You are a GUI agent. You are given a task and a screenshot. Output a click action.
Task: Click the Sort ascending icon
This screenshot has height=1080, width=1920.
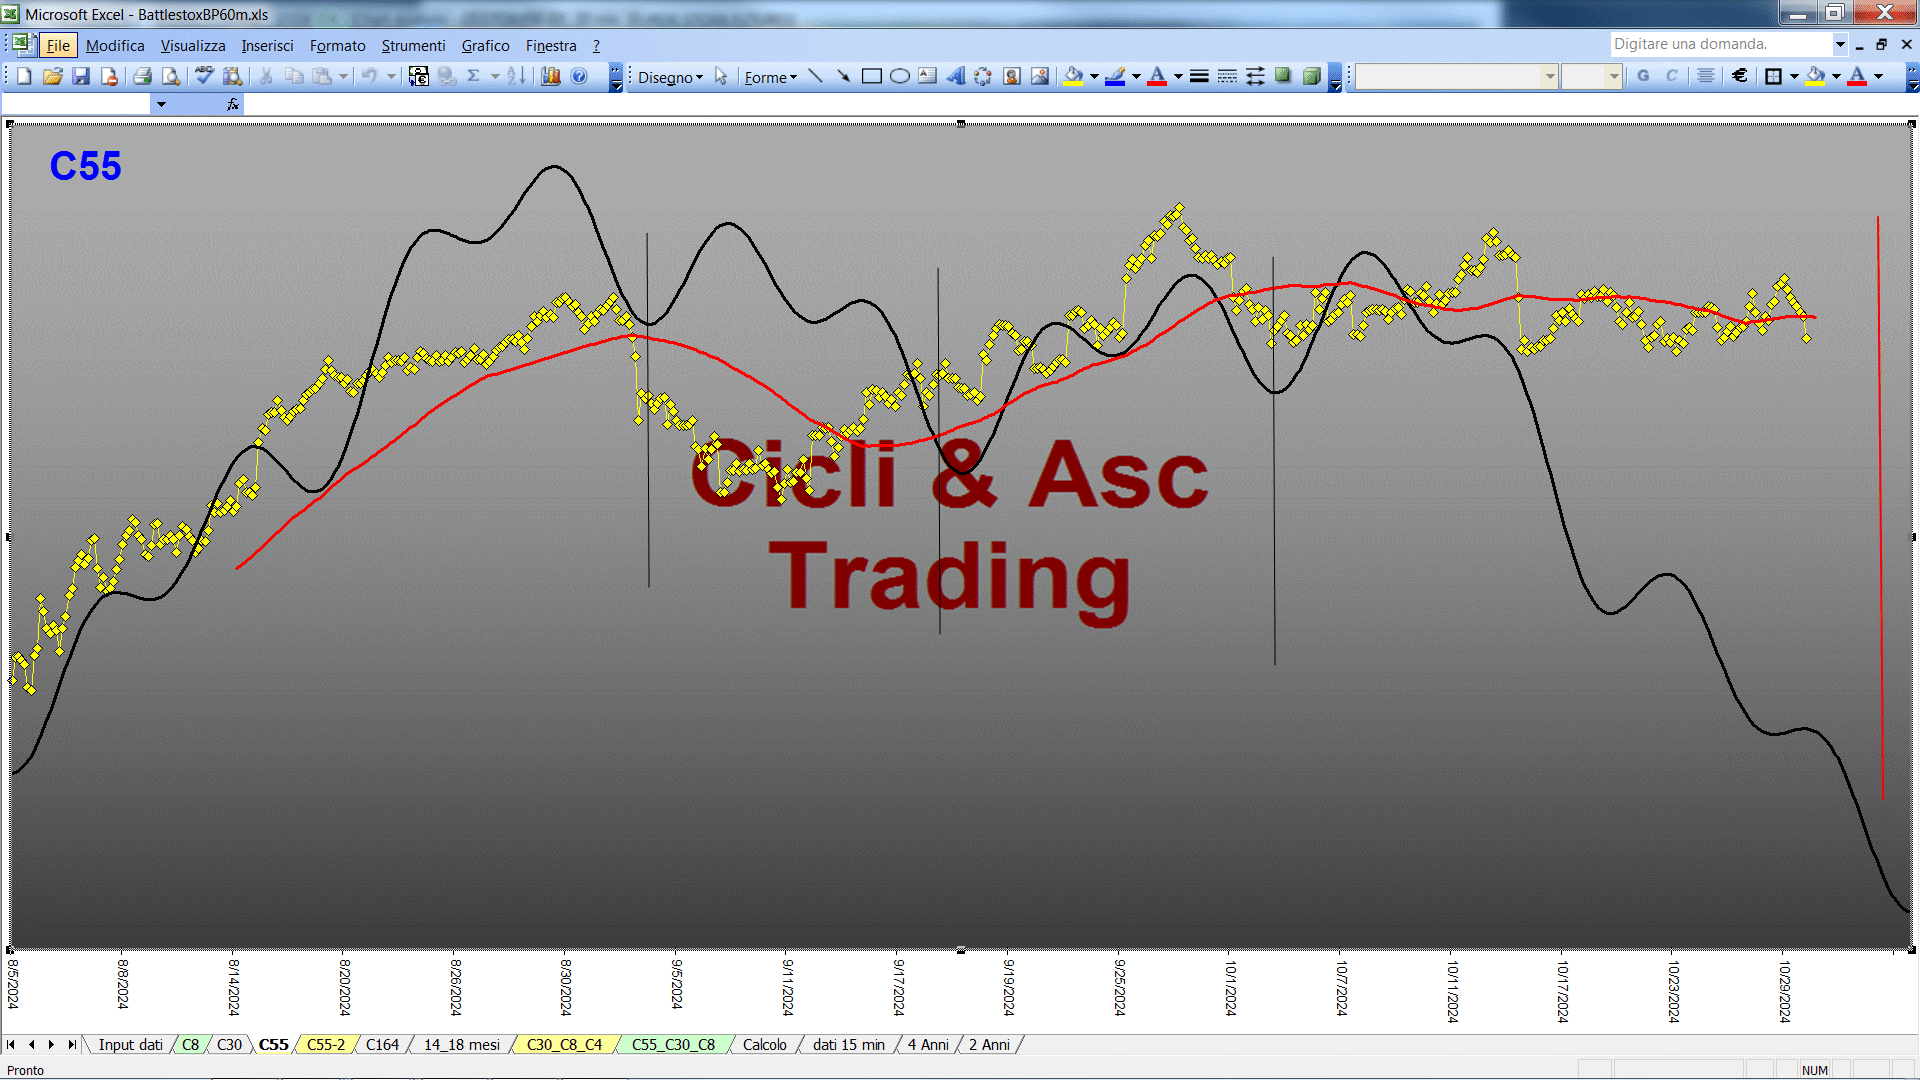516,76
